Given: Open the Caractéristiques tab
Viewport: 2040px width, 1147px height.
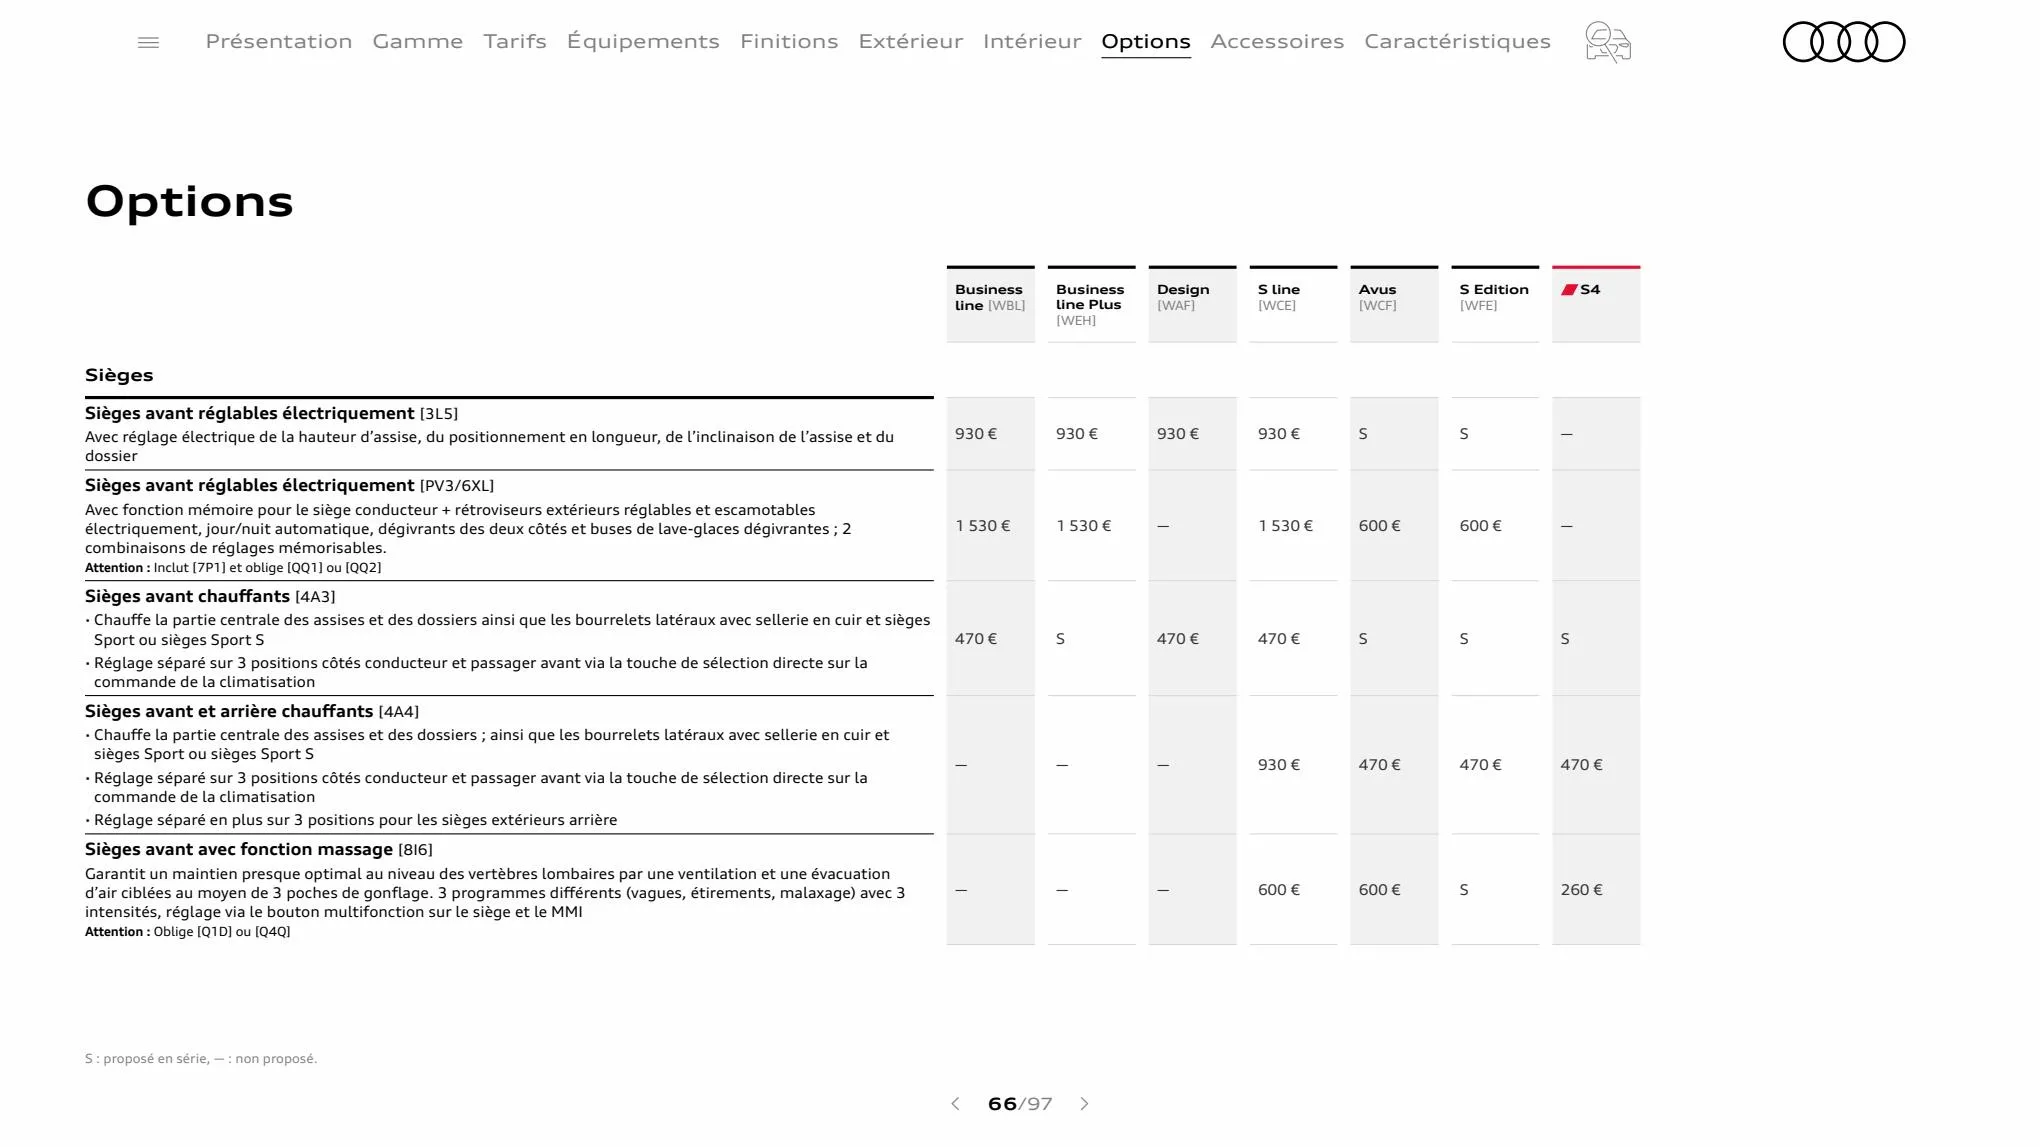Looking at the screenshot, I should coord(1457,41).
